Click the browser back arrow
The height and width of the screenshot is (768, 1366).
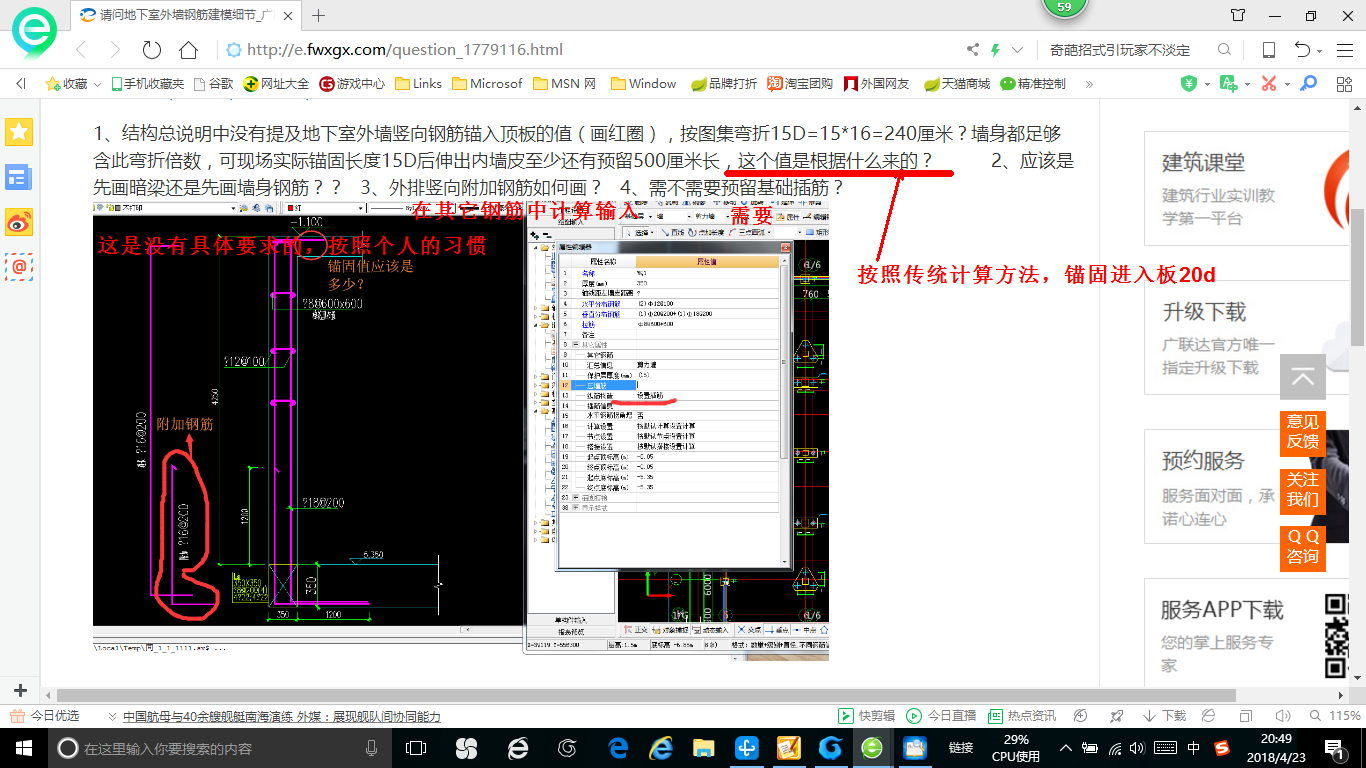coord(82,50)
